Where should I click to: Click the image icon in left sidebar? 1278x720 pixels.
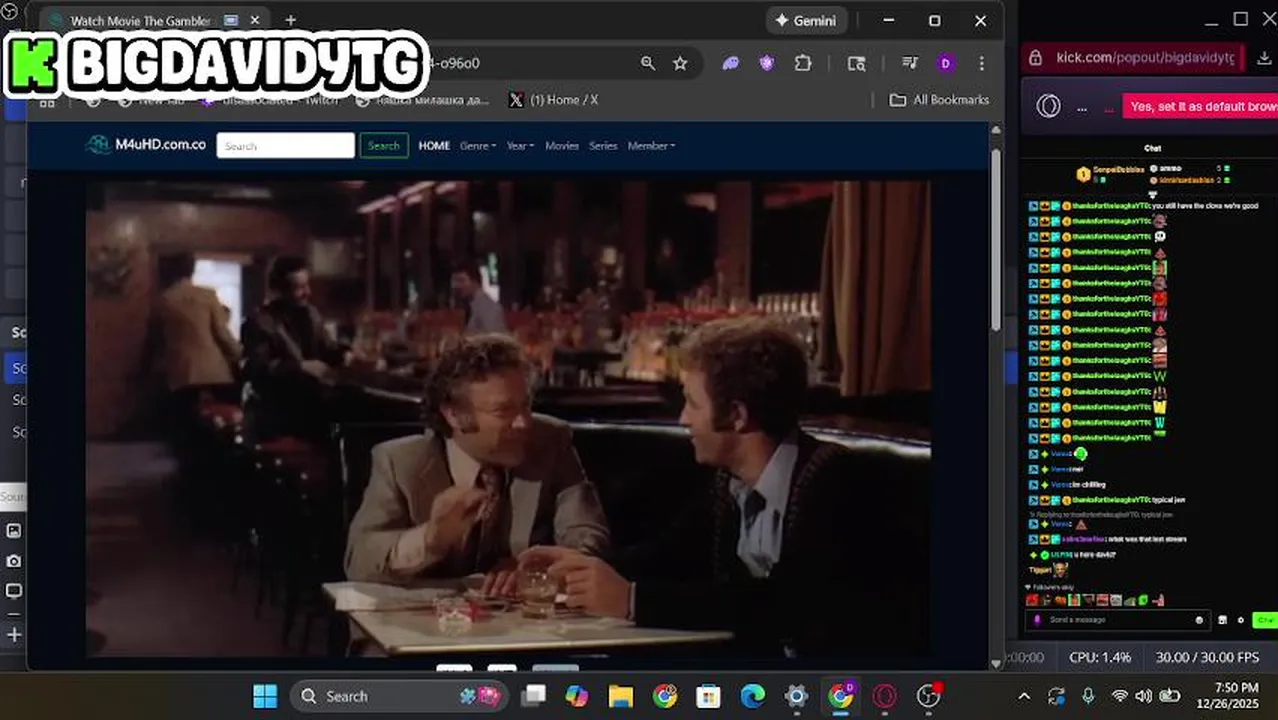14,531
